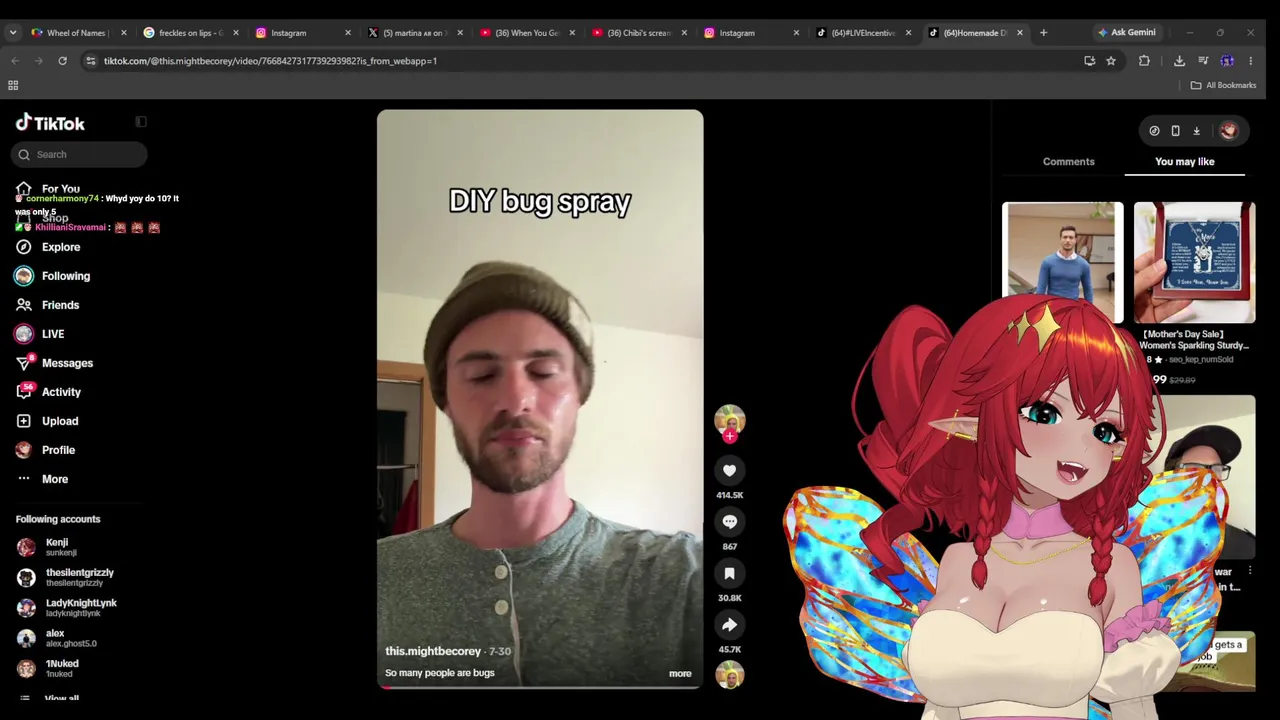Image resolution: width=1280 pixels, height=720 pixels.
Task: Open the LIVE section
Action: pyautogui.click(x=52, y=334)
